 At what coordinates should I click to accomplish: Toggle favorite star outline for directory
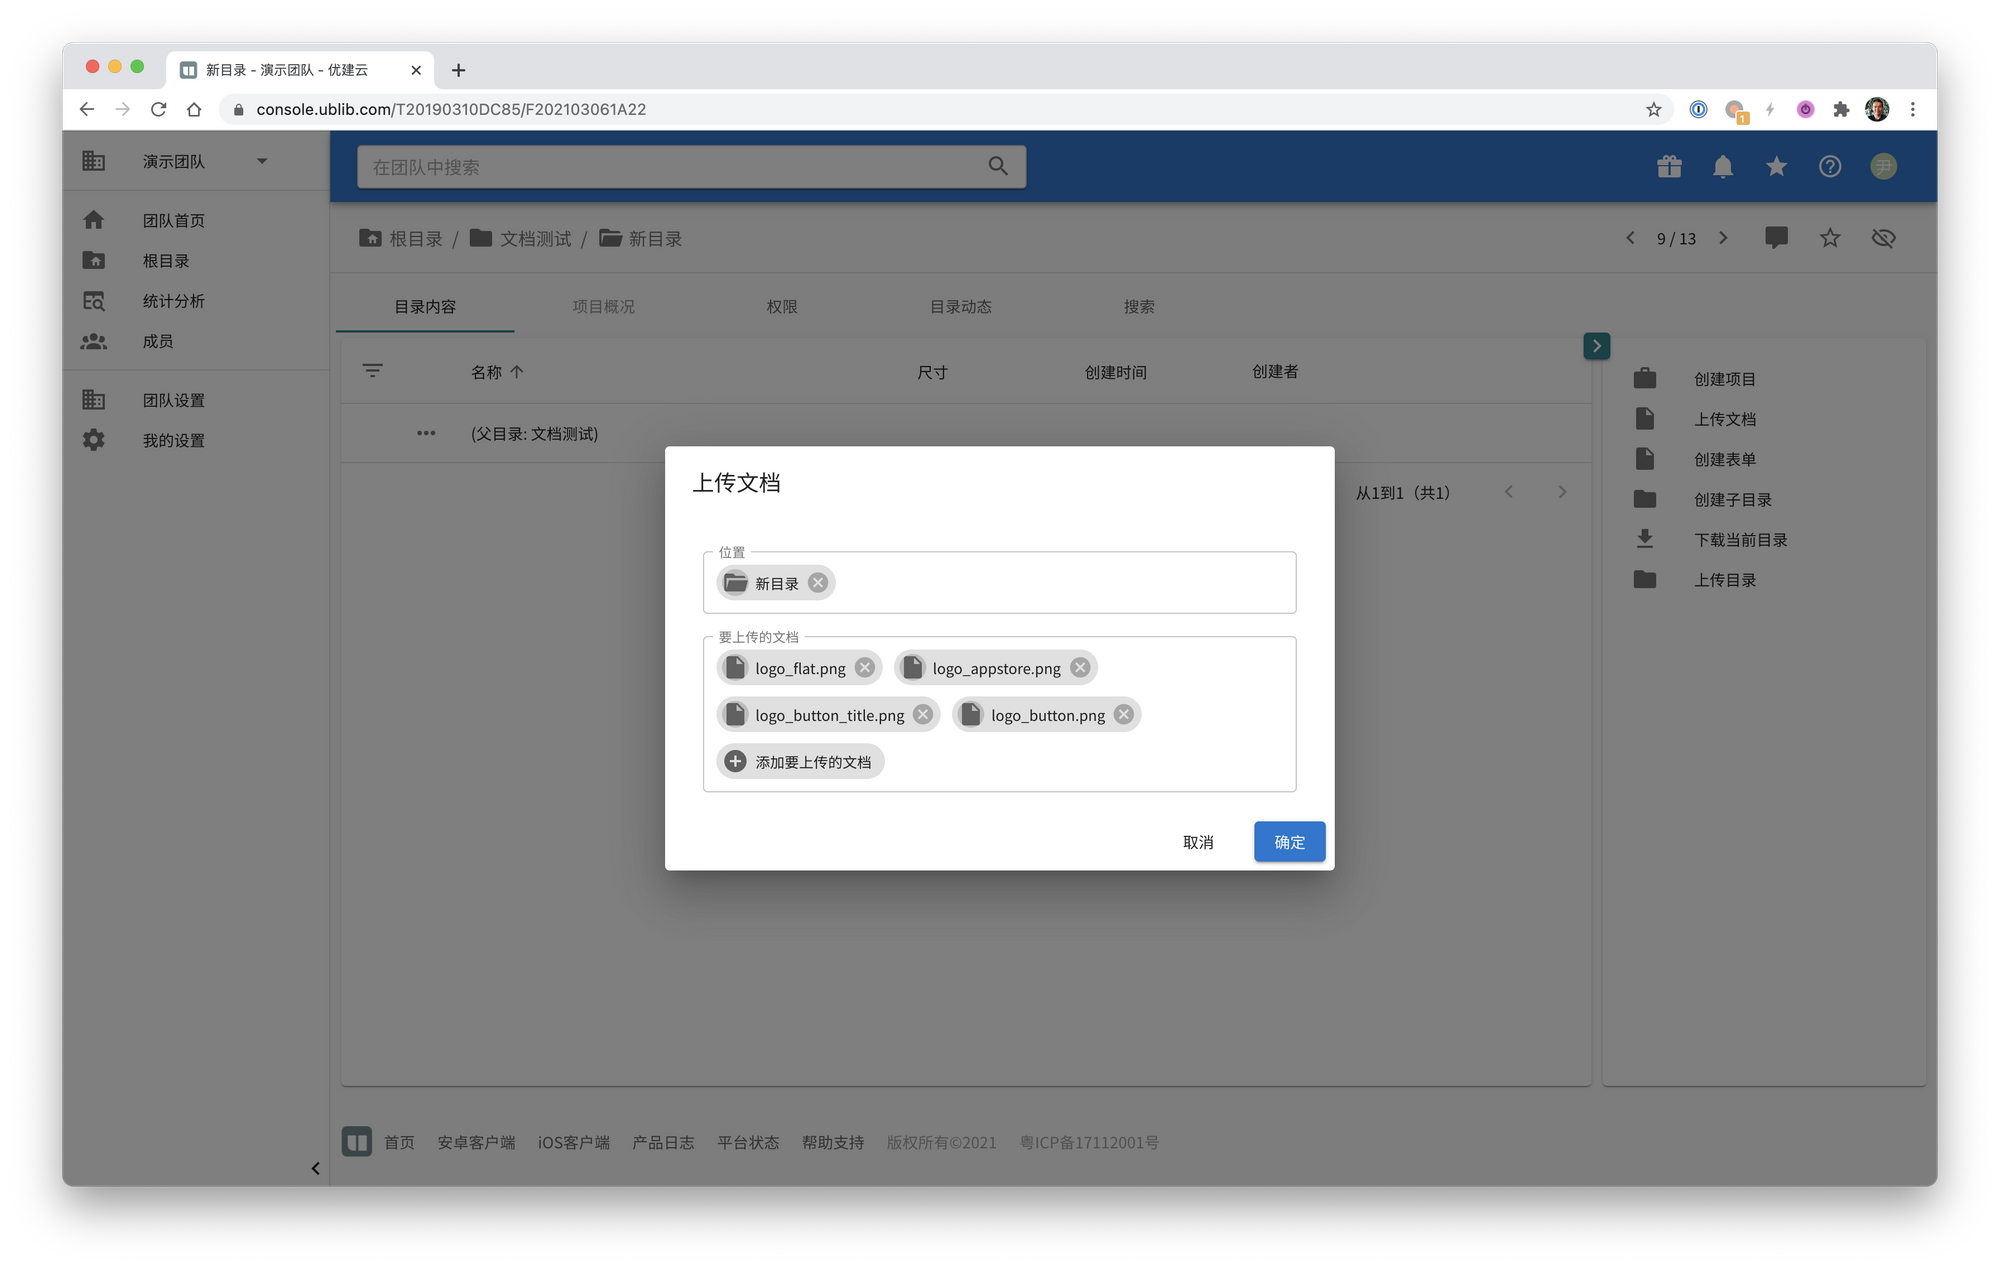point(1829,238)
